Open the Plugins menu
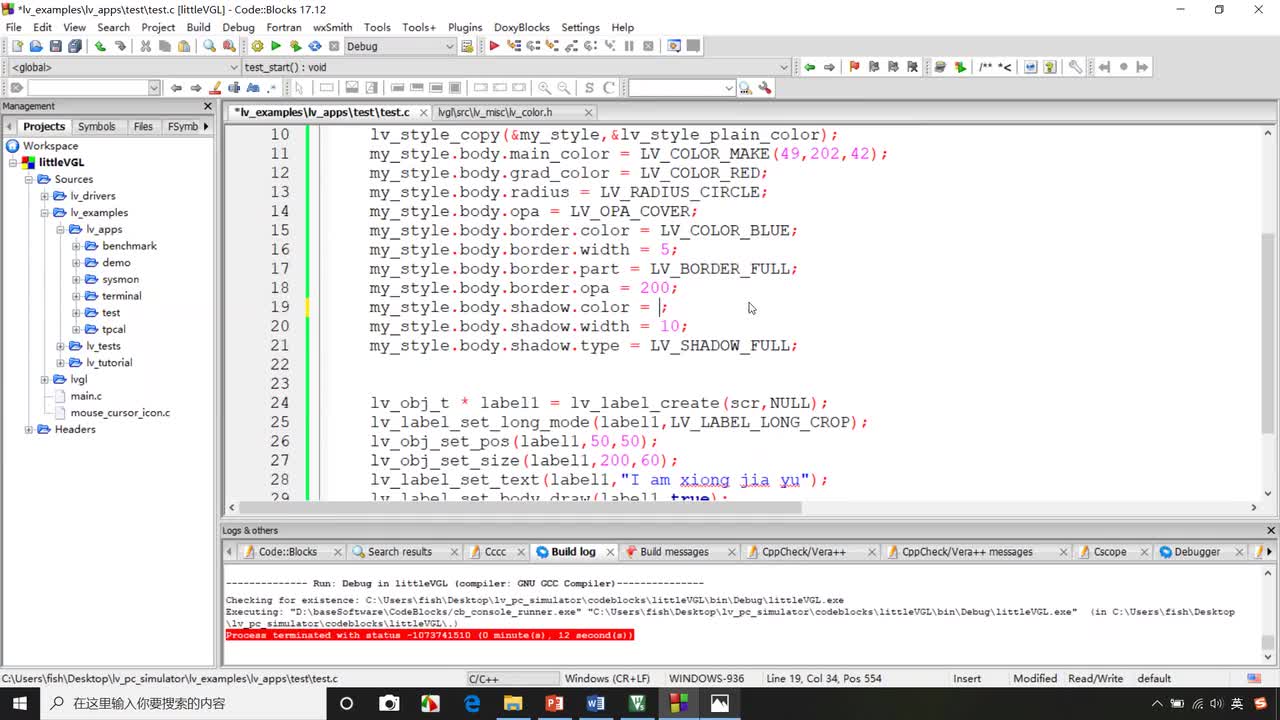This screenshot has height=720, width=1280. click(x=464, y=27)
